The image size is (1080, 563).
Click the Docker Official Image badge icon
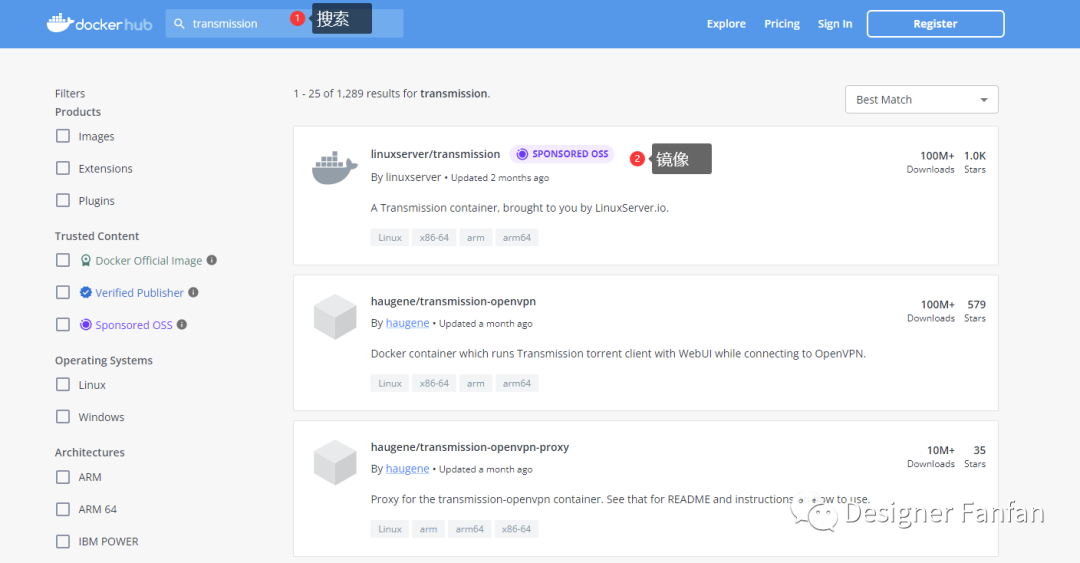point(85,260)
